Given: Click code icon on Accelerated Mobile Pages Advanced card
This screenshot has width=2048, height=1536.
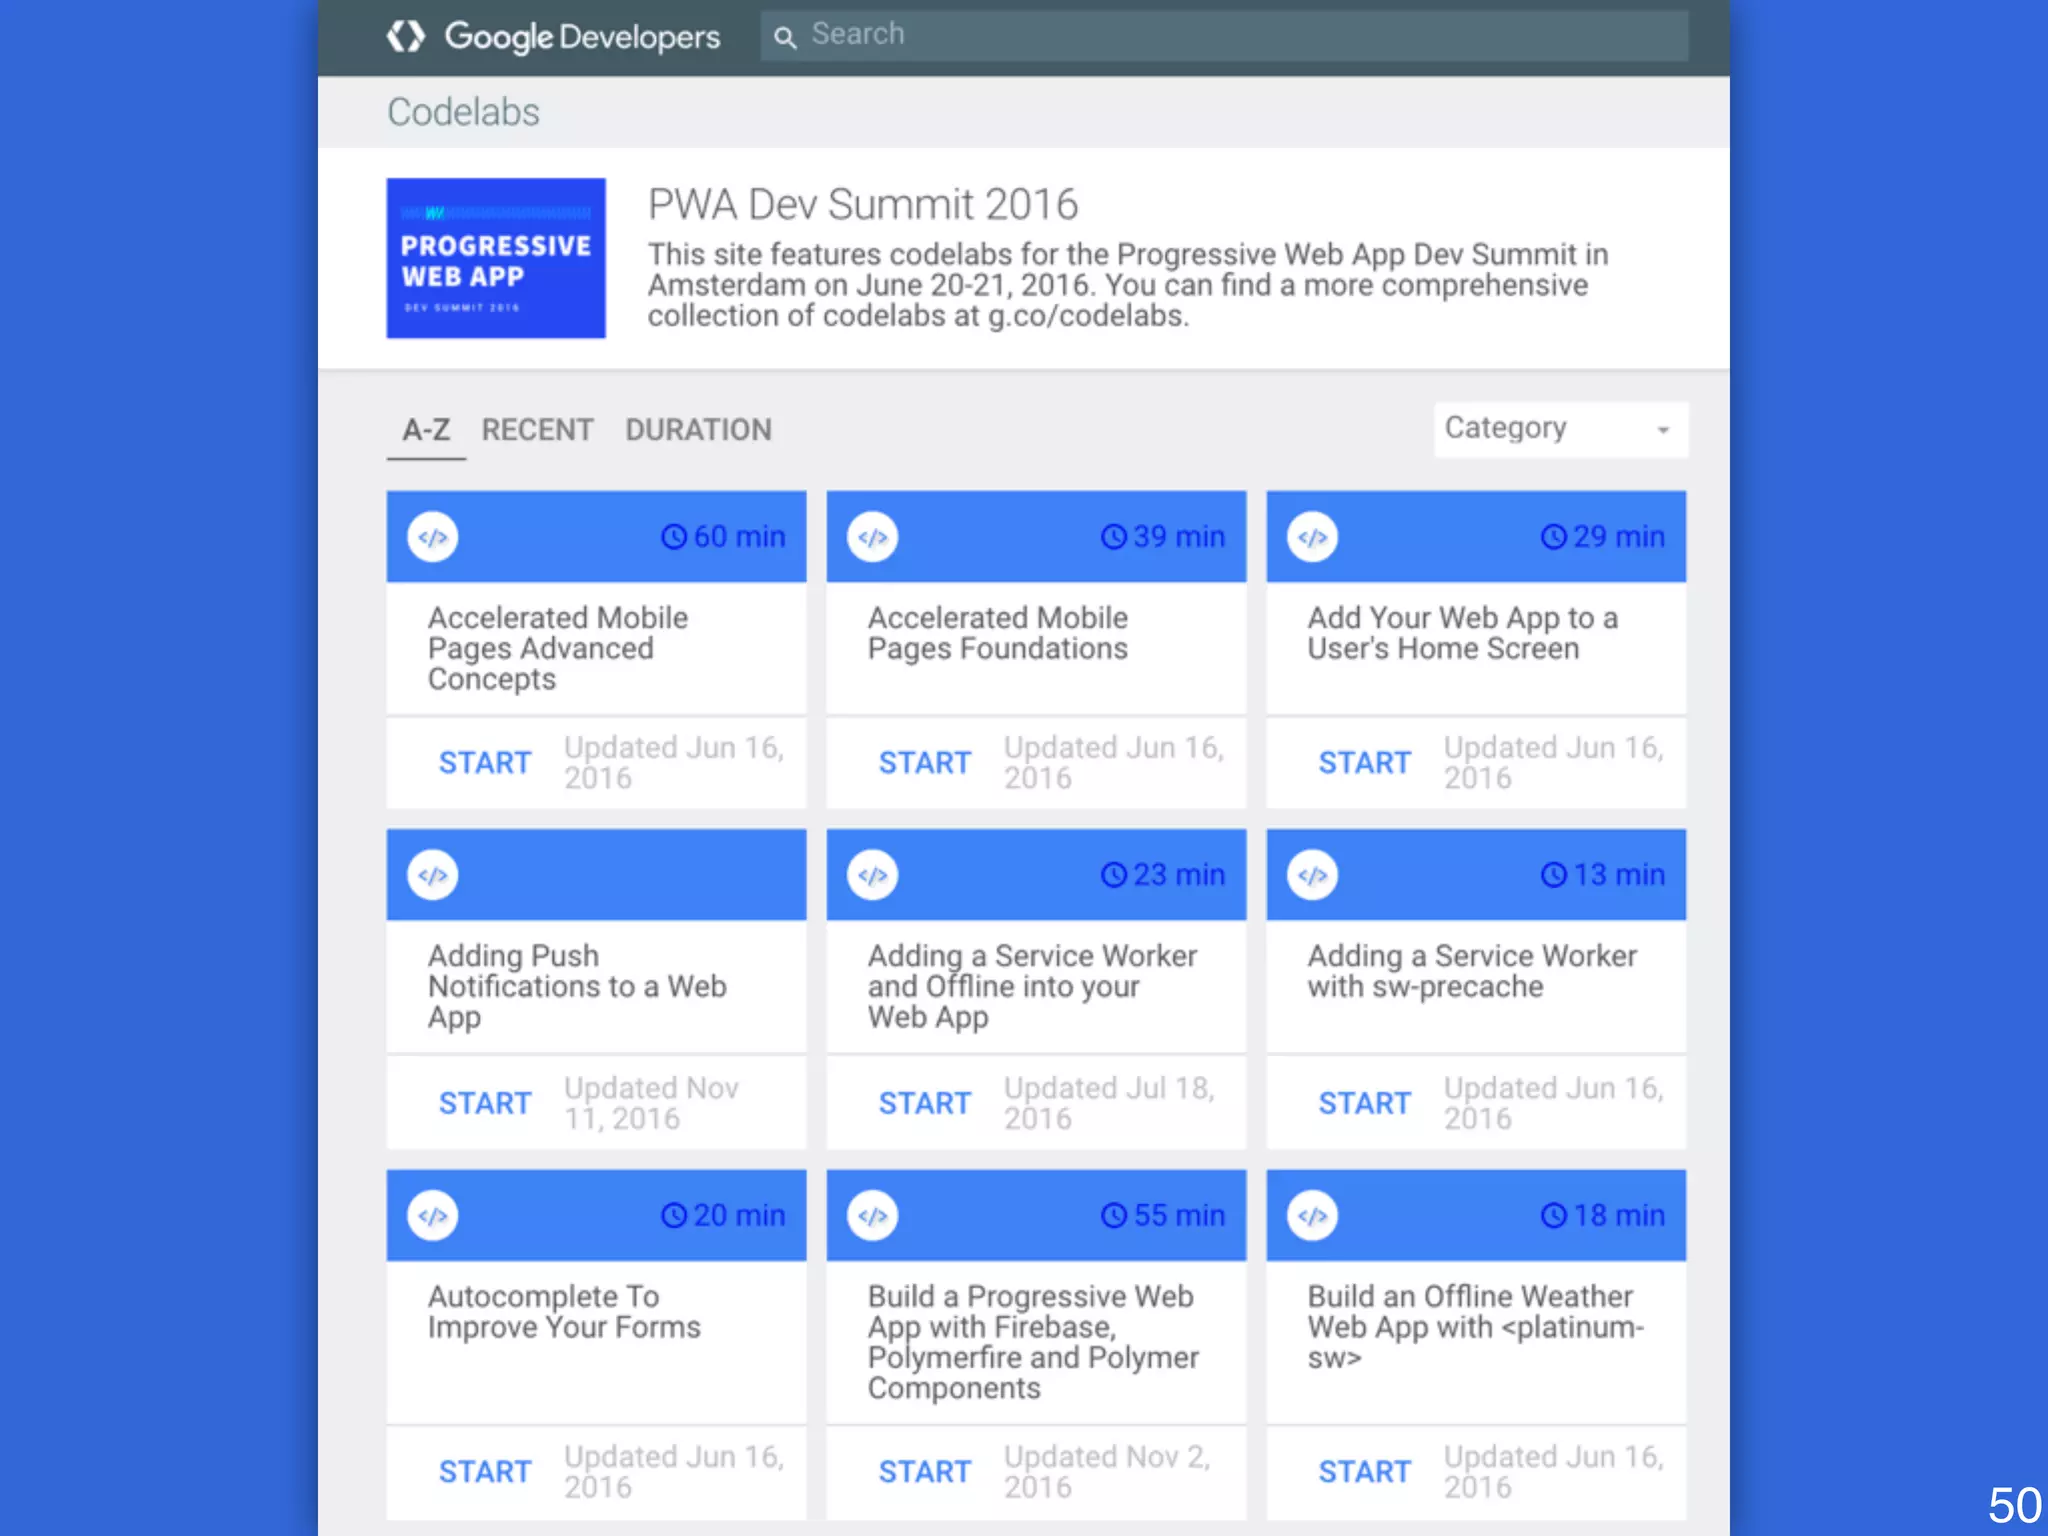Looking at the screenshot, I should coord(433,537).
